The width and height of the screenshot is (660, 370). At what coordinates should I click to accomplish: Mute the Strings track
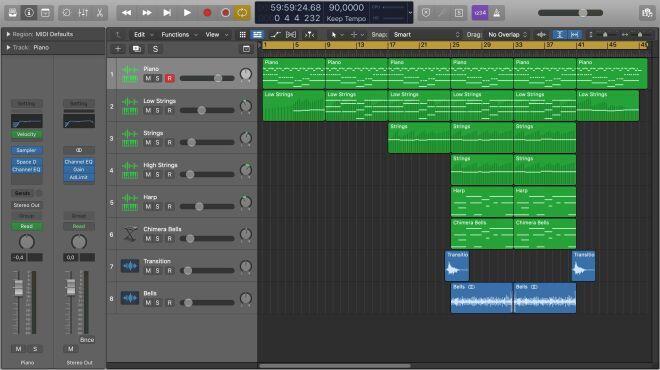148,142
